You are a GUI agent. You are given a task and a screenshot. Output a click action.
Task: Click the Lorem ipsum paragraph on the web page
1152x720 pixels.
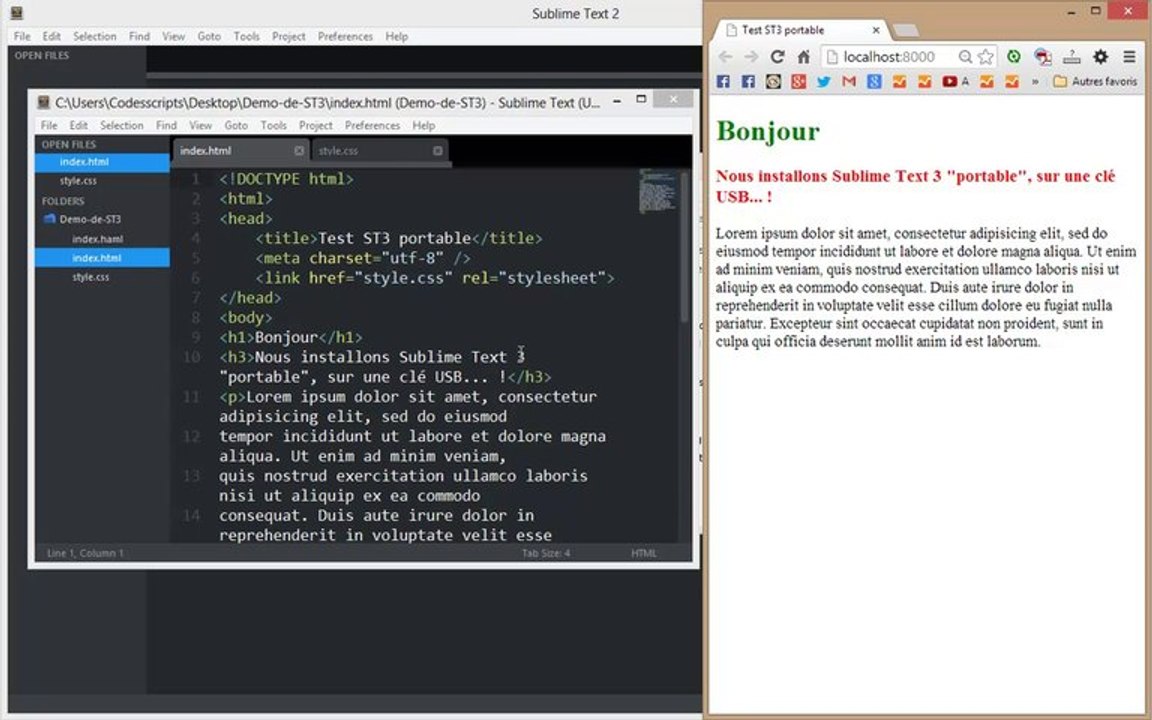point(926,287)
